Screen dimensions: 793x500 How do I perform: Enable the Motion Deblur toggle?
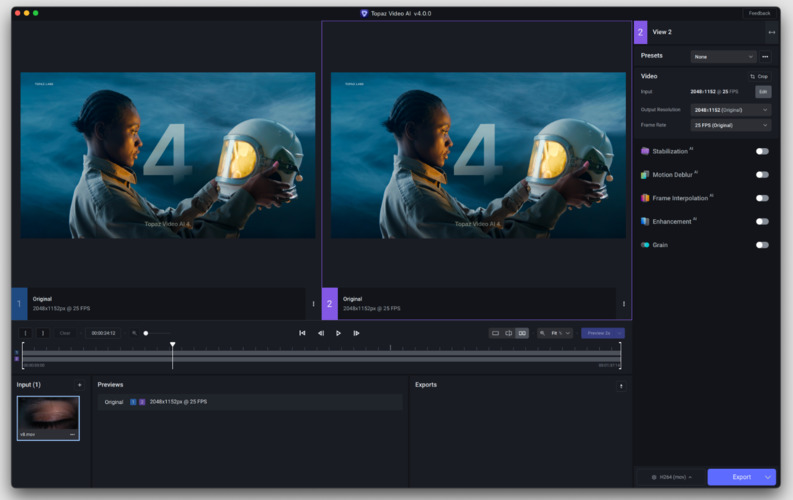[x=762, y=175]
